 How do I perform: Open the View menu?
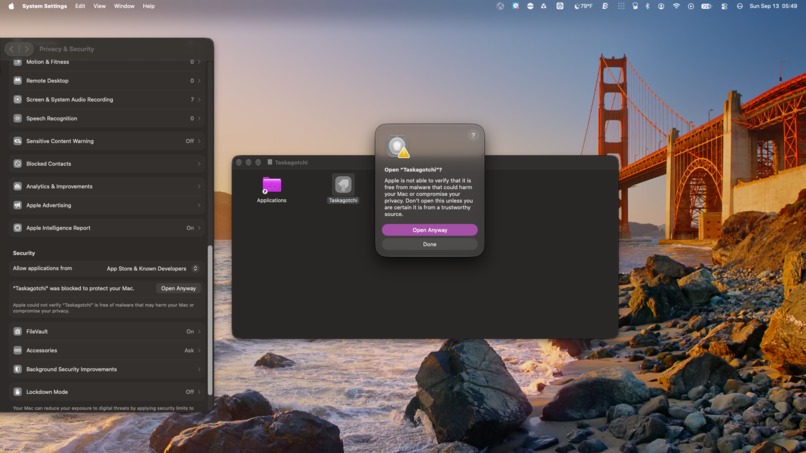99,6
